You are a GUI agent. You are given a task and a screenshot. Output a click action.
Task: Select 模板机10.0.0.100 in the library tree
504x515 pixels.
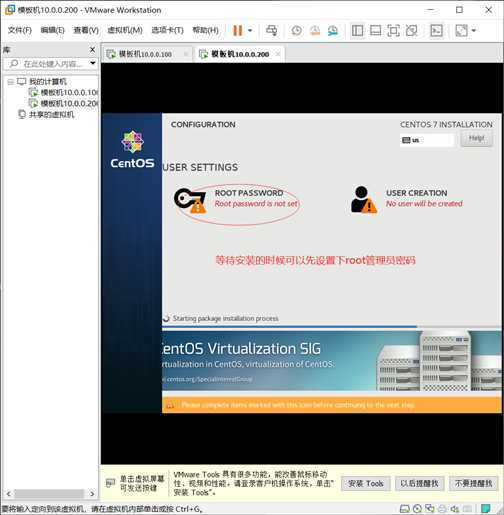[x=69, y=92]
